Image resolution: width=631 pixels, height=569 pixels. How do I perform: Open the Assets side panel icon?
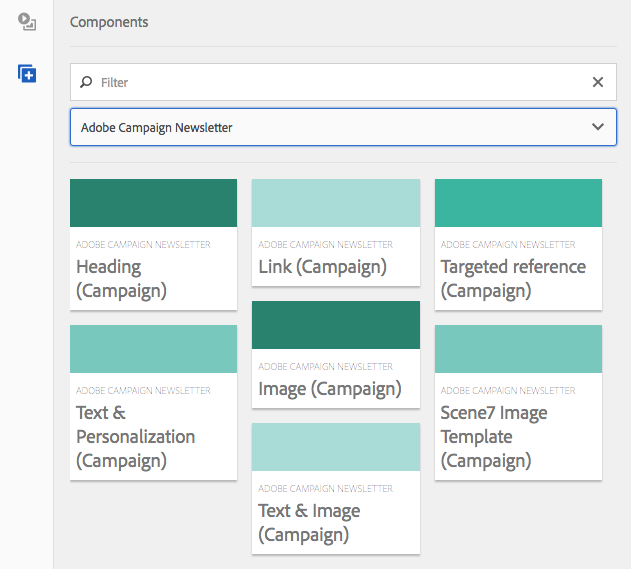[27, 23]
